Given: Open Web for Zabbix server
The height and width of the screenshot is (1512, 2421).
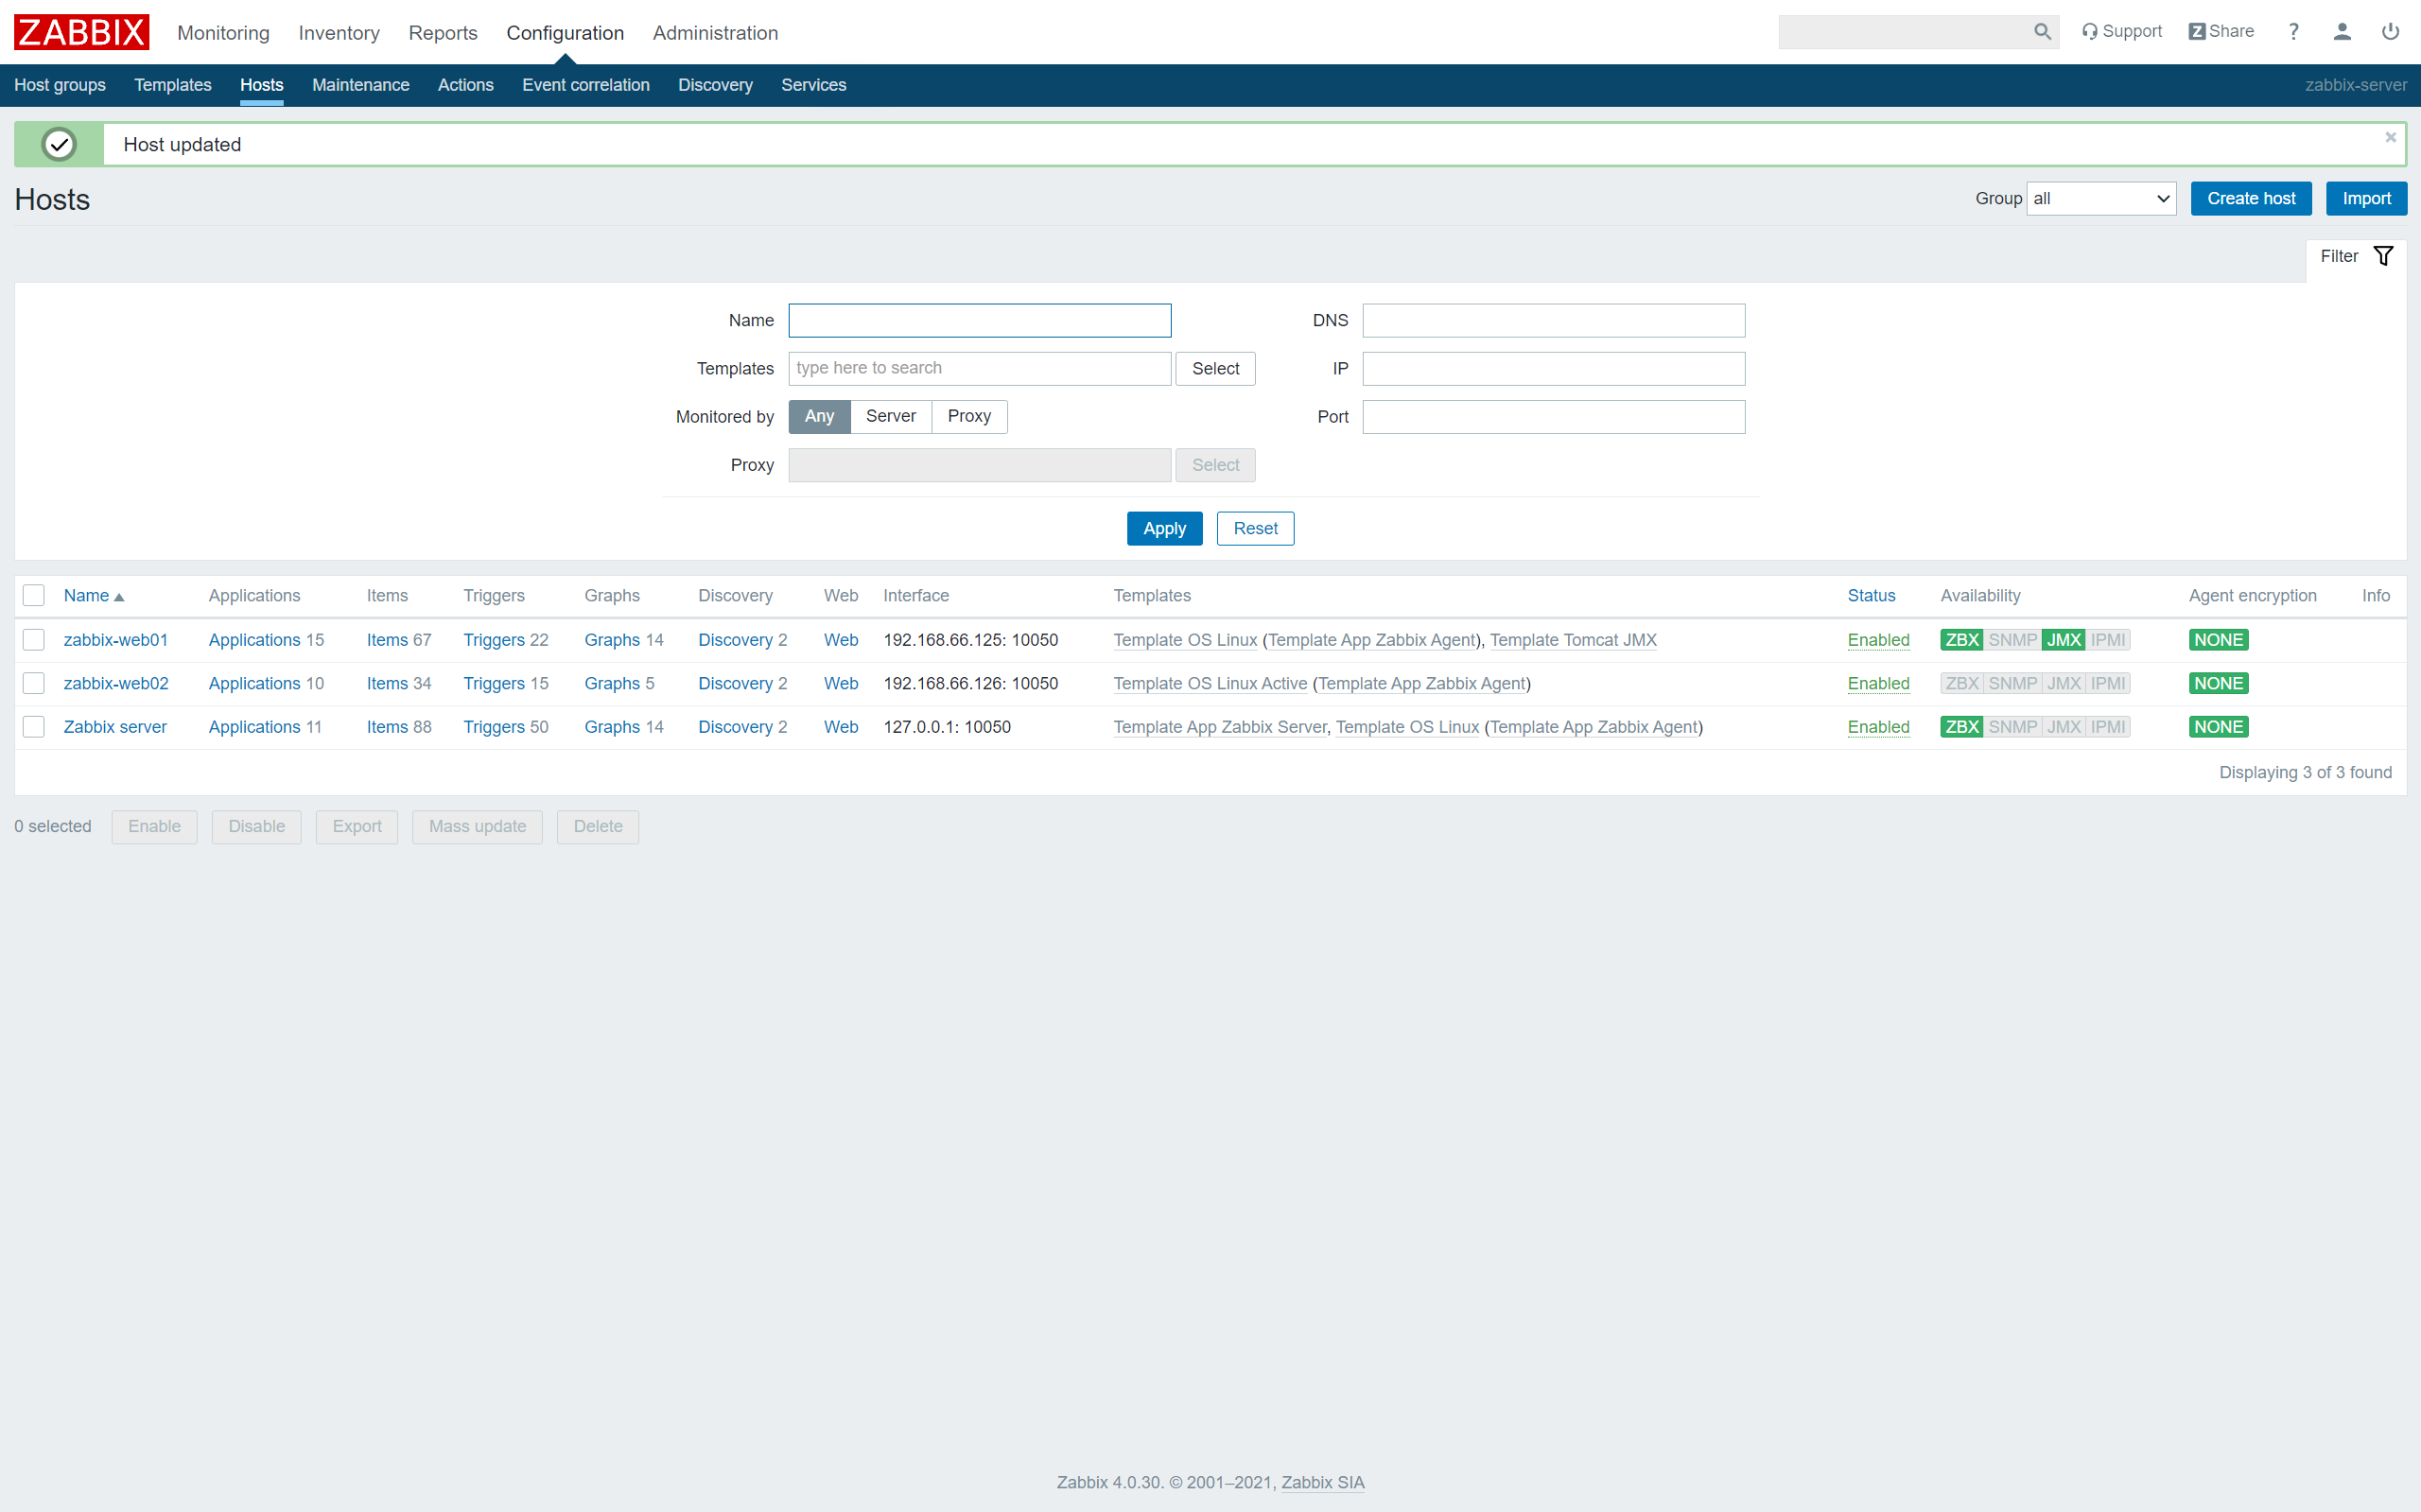Looking at the screenshot, I should point(841,727).
